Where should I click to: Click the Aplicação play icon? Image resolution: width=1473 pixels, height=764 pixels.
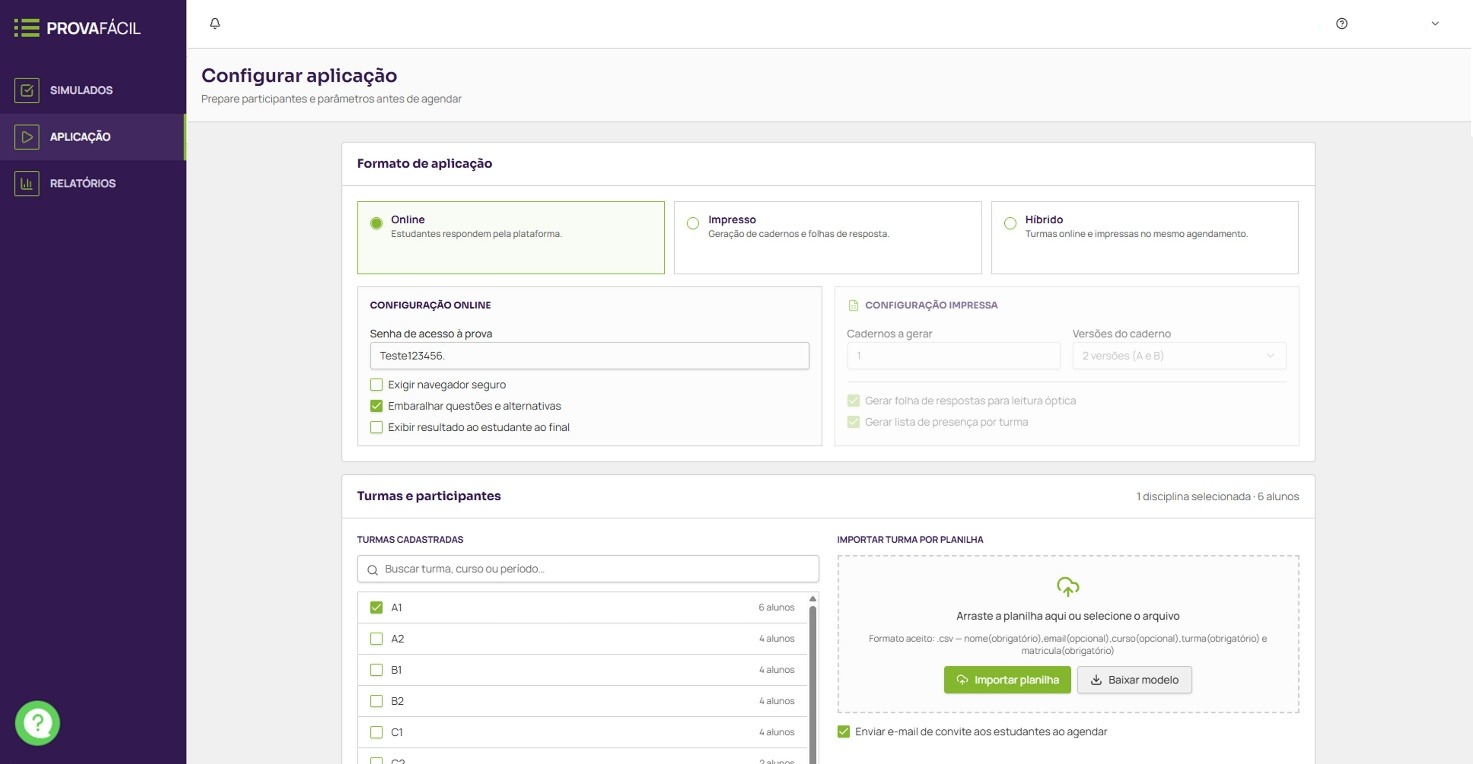coord(27,137)
